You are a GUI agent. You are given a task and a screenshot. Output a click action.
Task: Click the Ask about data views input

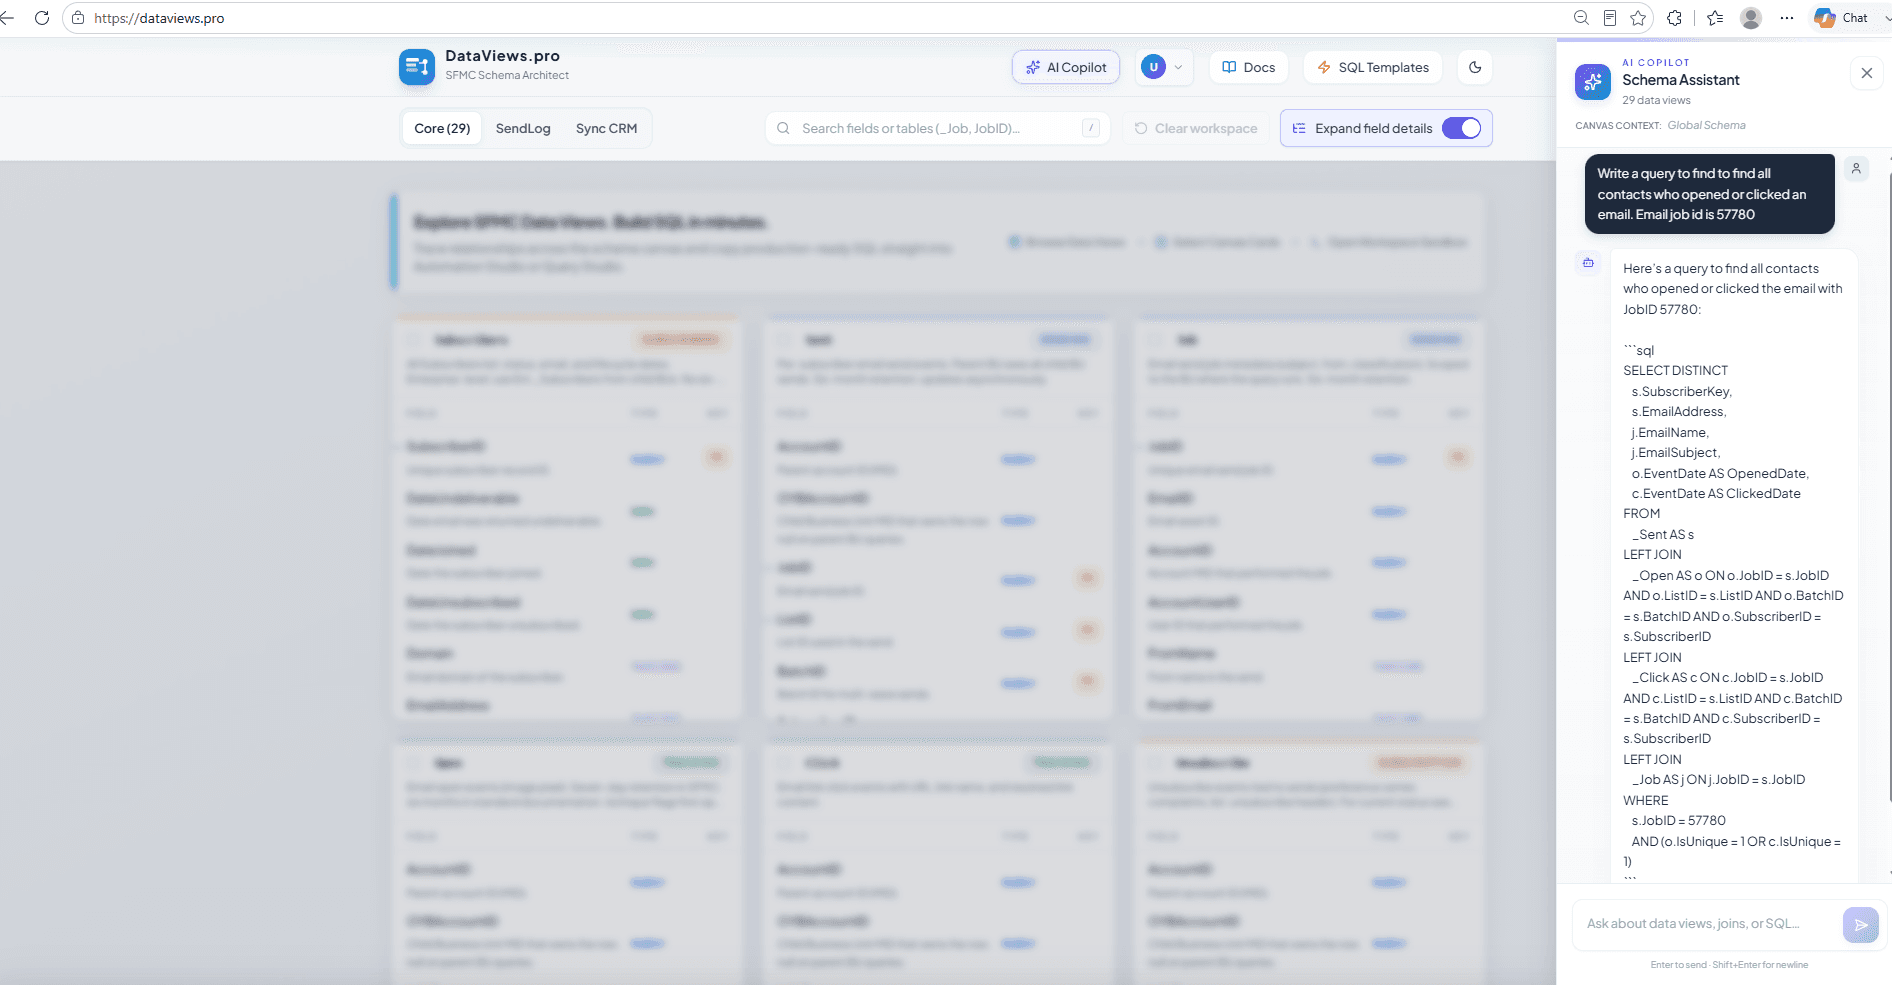(1707, 924)
